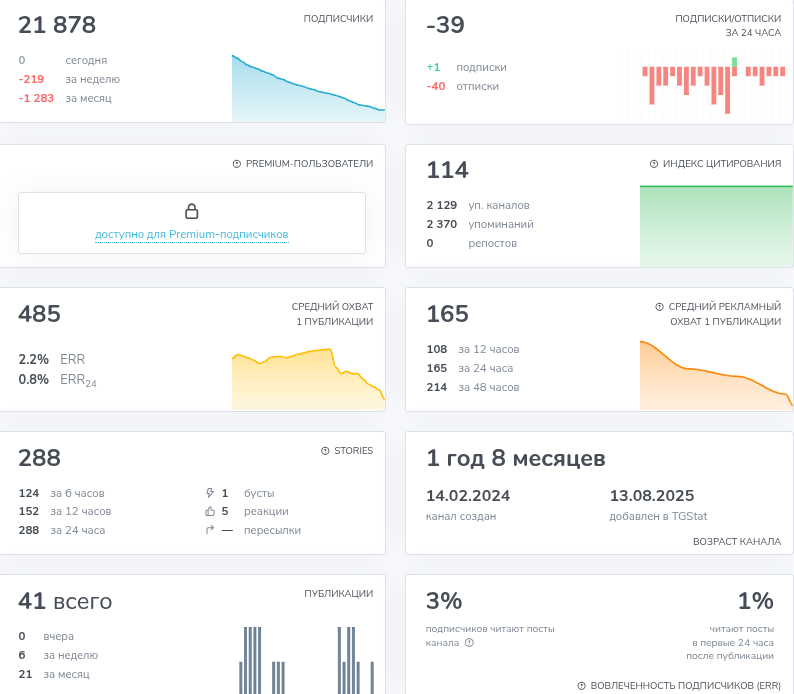The width and height of the screenshot is (794, 694).
Task: Click the lightning boosts icon in Stories card
Action: coord(209,493)
